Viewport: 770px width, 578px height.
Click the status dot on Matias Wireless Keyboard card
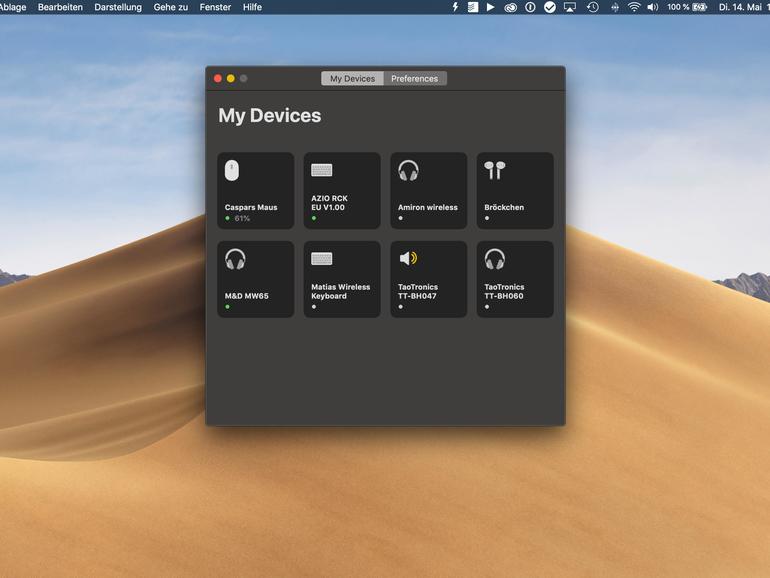point(314,306)
